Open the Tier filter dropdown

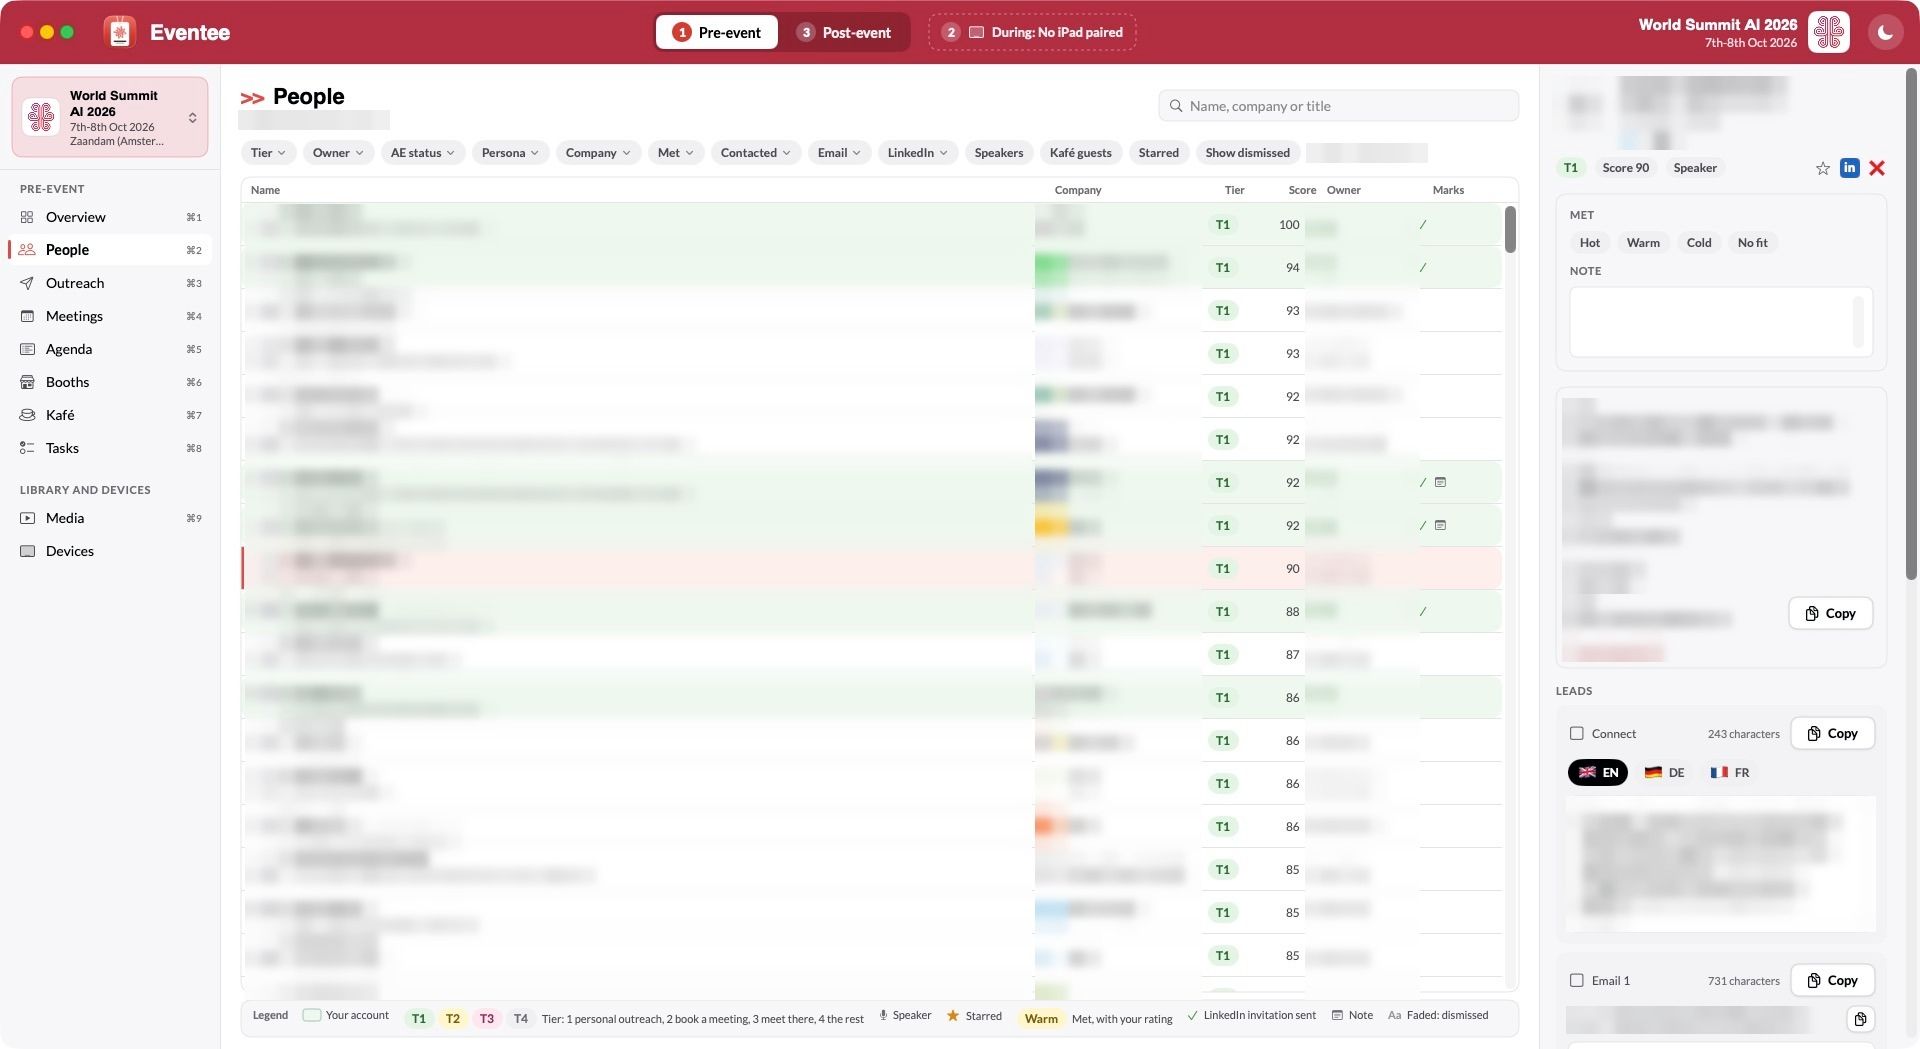click(268, 153)
